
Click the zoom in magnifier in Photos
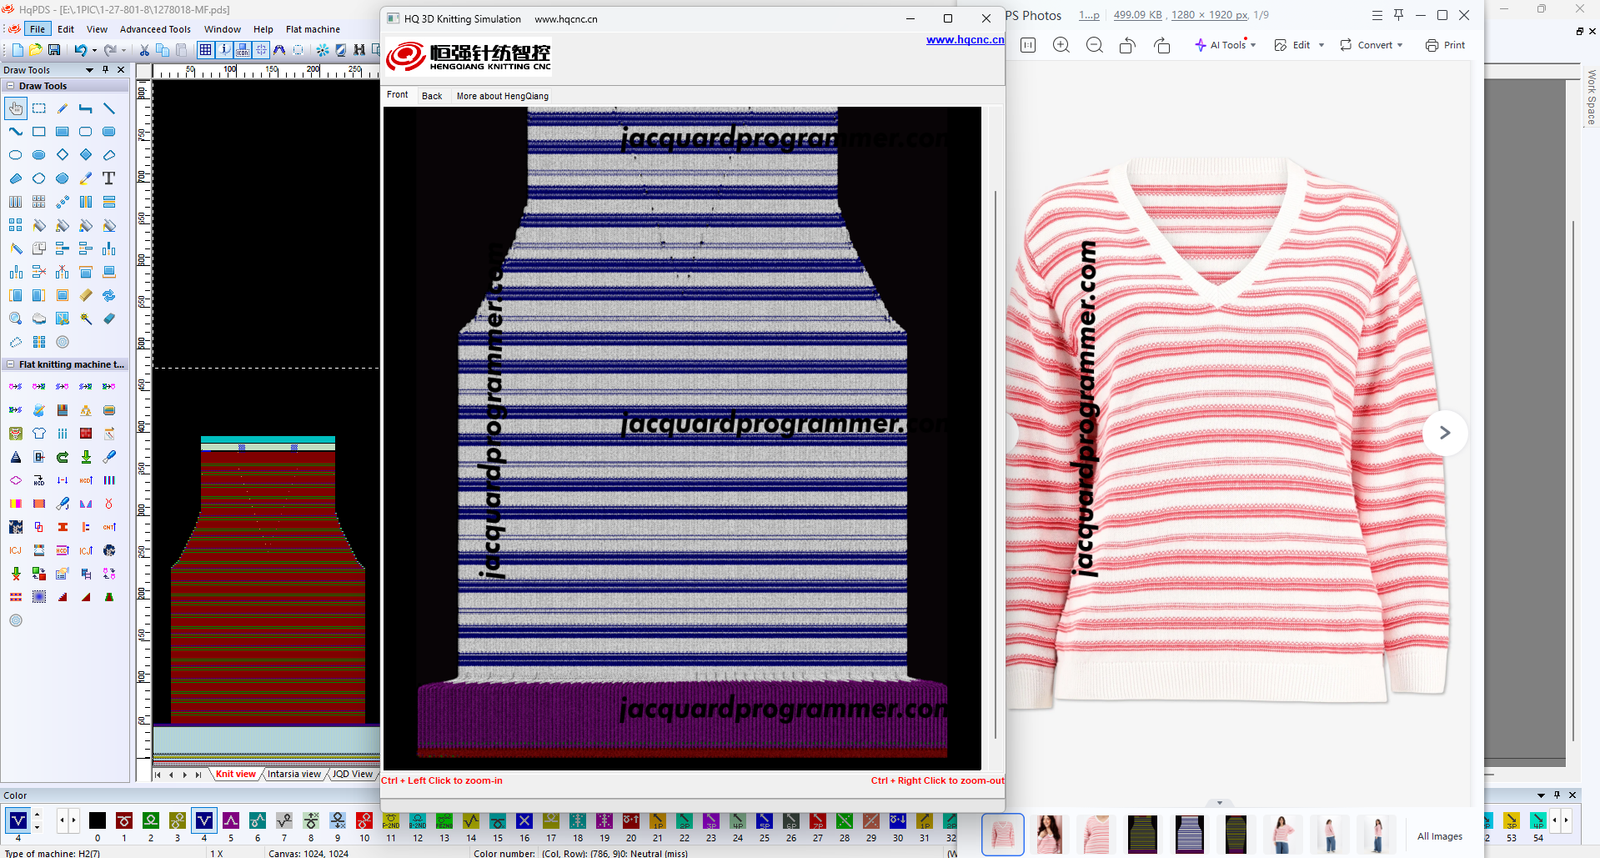1061,45
